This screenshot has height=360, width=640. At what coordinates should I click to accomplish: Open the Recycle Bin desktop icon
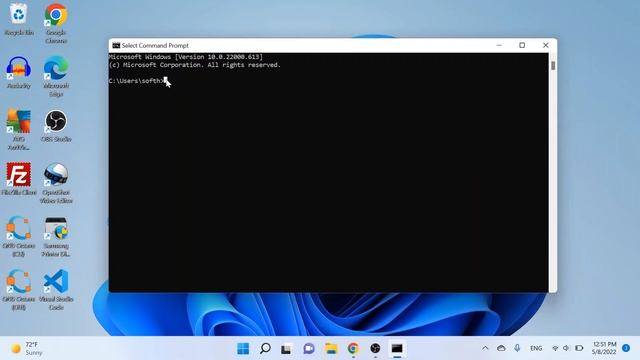pos(19,20)
